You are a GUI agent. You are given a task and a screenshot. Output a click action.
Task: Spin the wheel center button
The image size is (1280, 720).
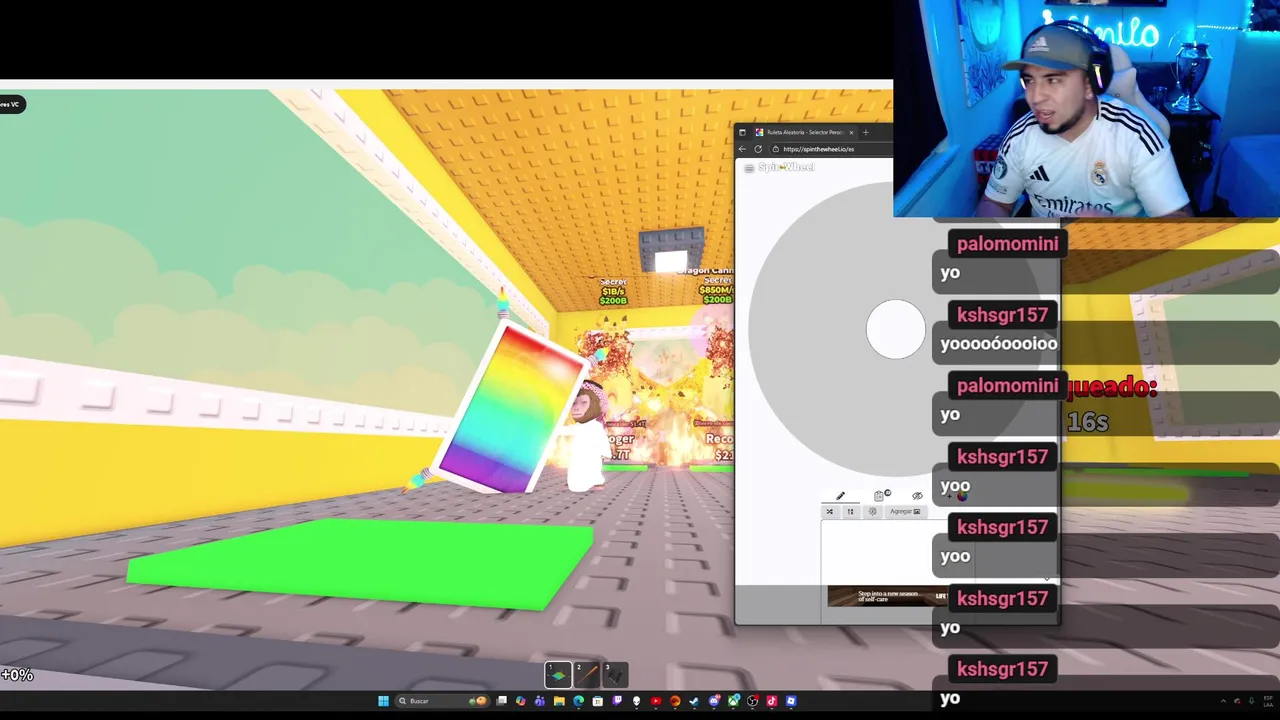[895, 329]
